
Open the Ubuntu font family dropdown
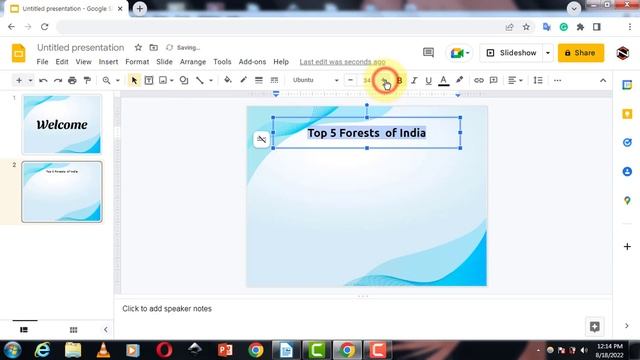315,80
